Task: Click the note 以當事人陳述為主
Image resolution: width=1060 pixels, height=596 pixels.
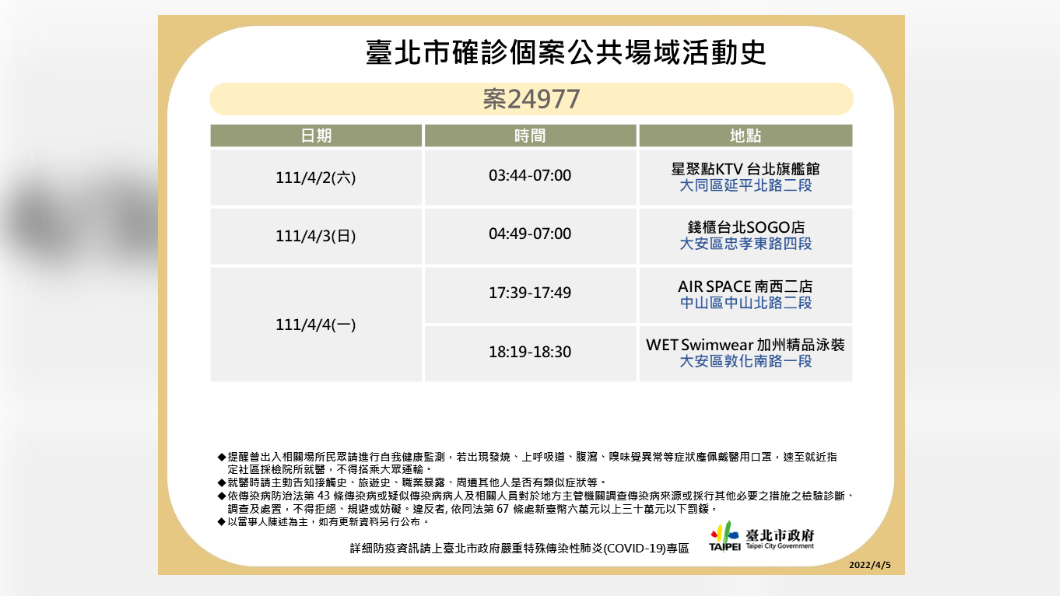Action: (324, 522)
